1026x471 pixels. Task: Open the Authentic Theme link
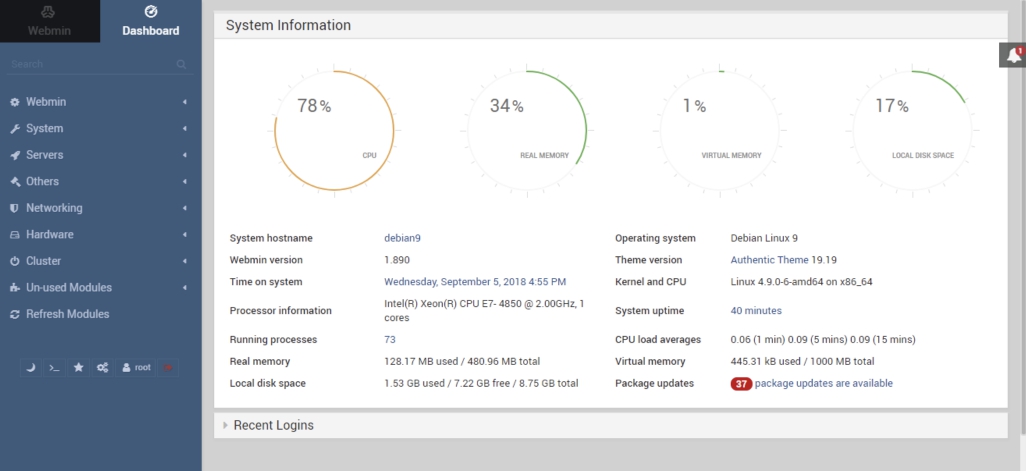(770, 260)
